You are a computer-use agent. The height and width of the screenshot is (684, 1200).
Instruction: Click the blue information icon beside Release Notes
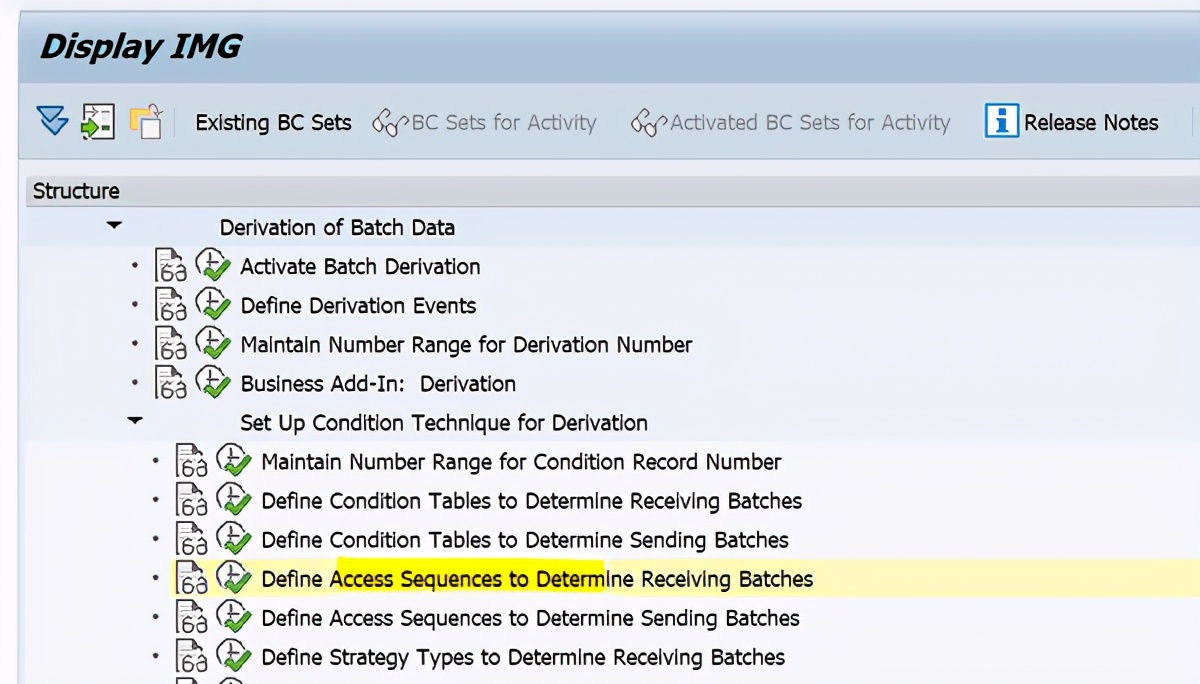click(x=1003, y=121)
